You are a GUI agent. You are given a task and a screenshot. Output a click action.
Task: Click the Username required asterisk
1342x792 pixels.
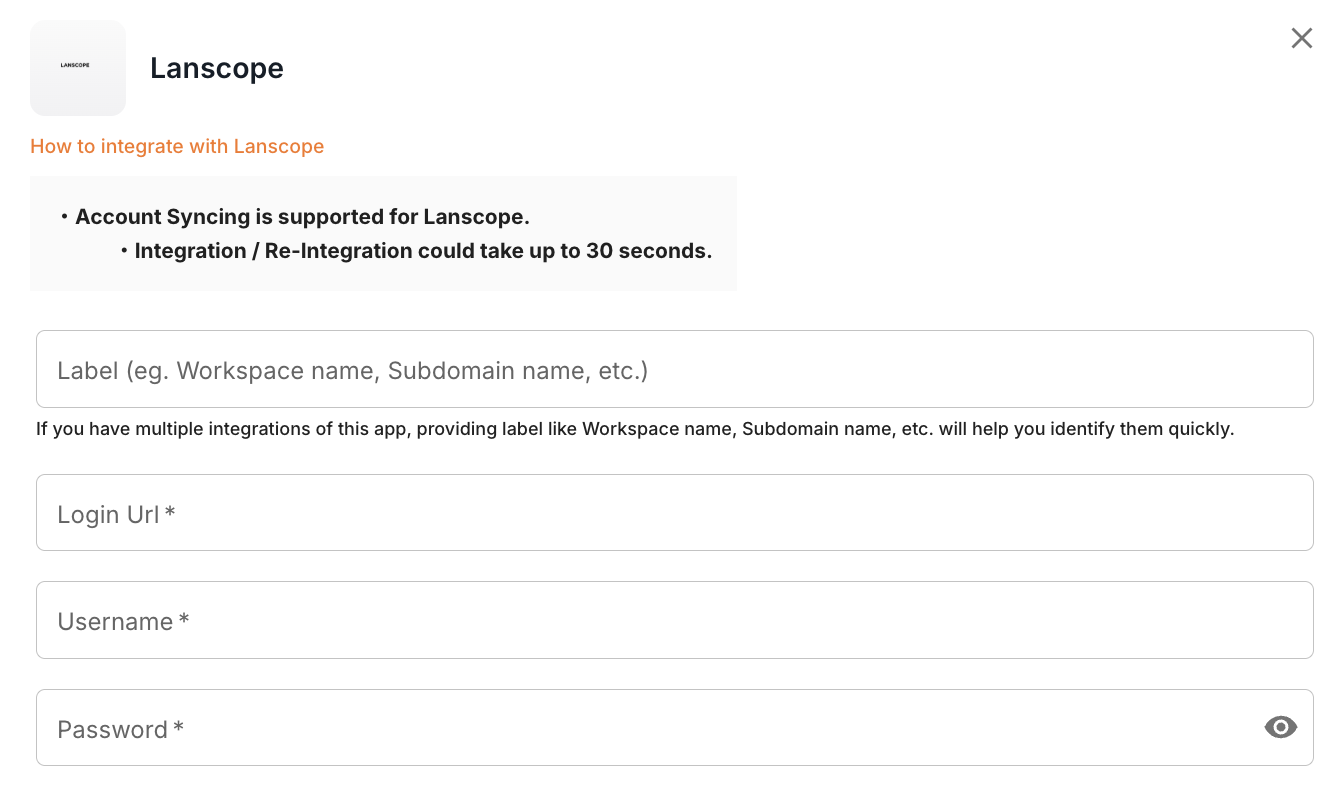pyautogui.click(x=184, y=621)
